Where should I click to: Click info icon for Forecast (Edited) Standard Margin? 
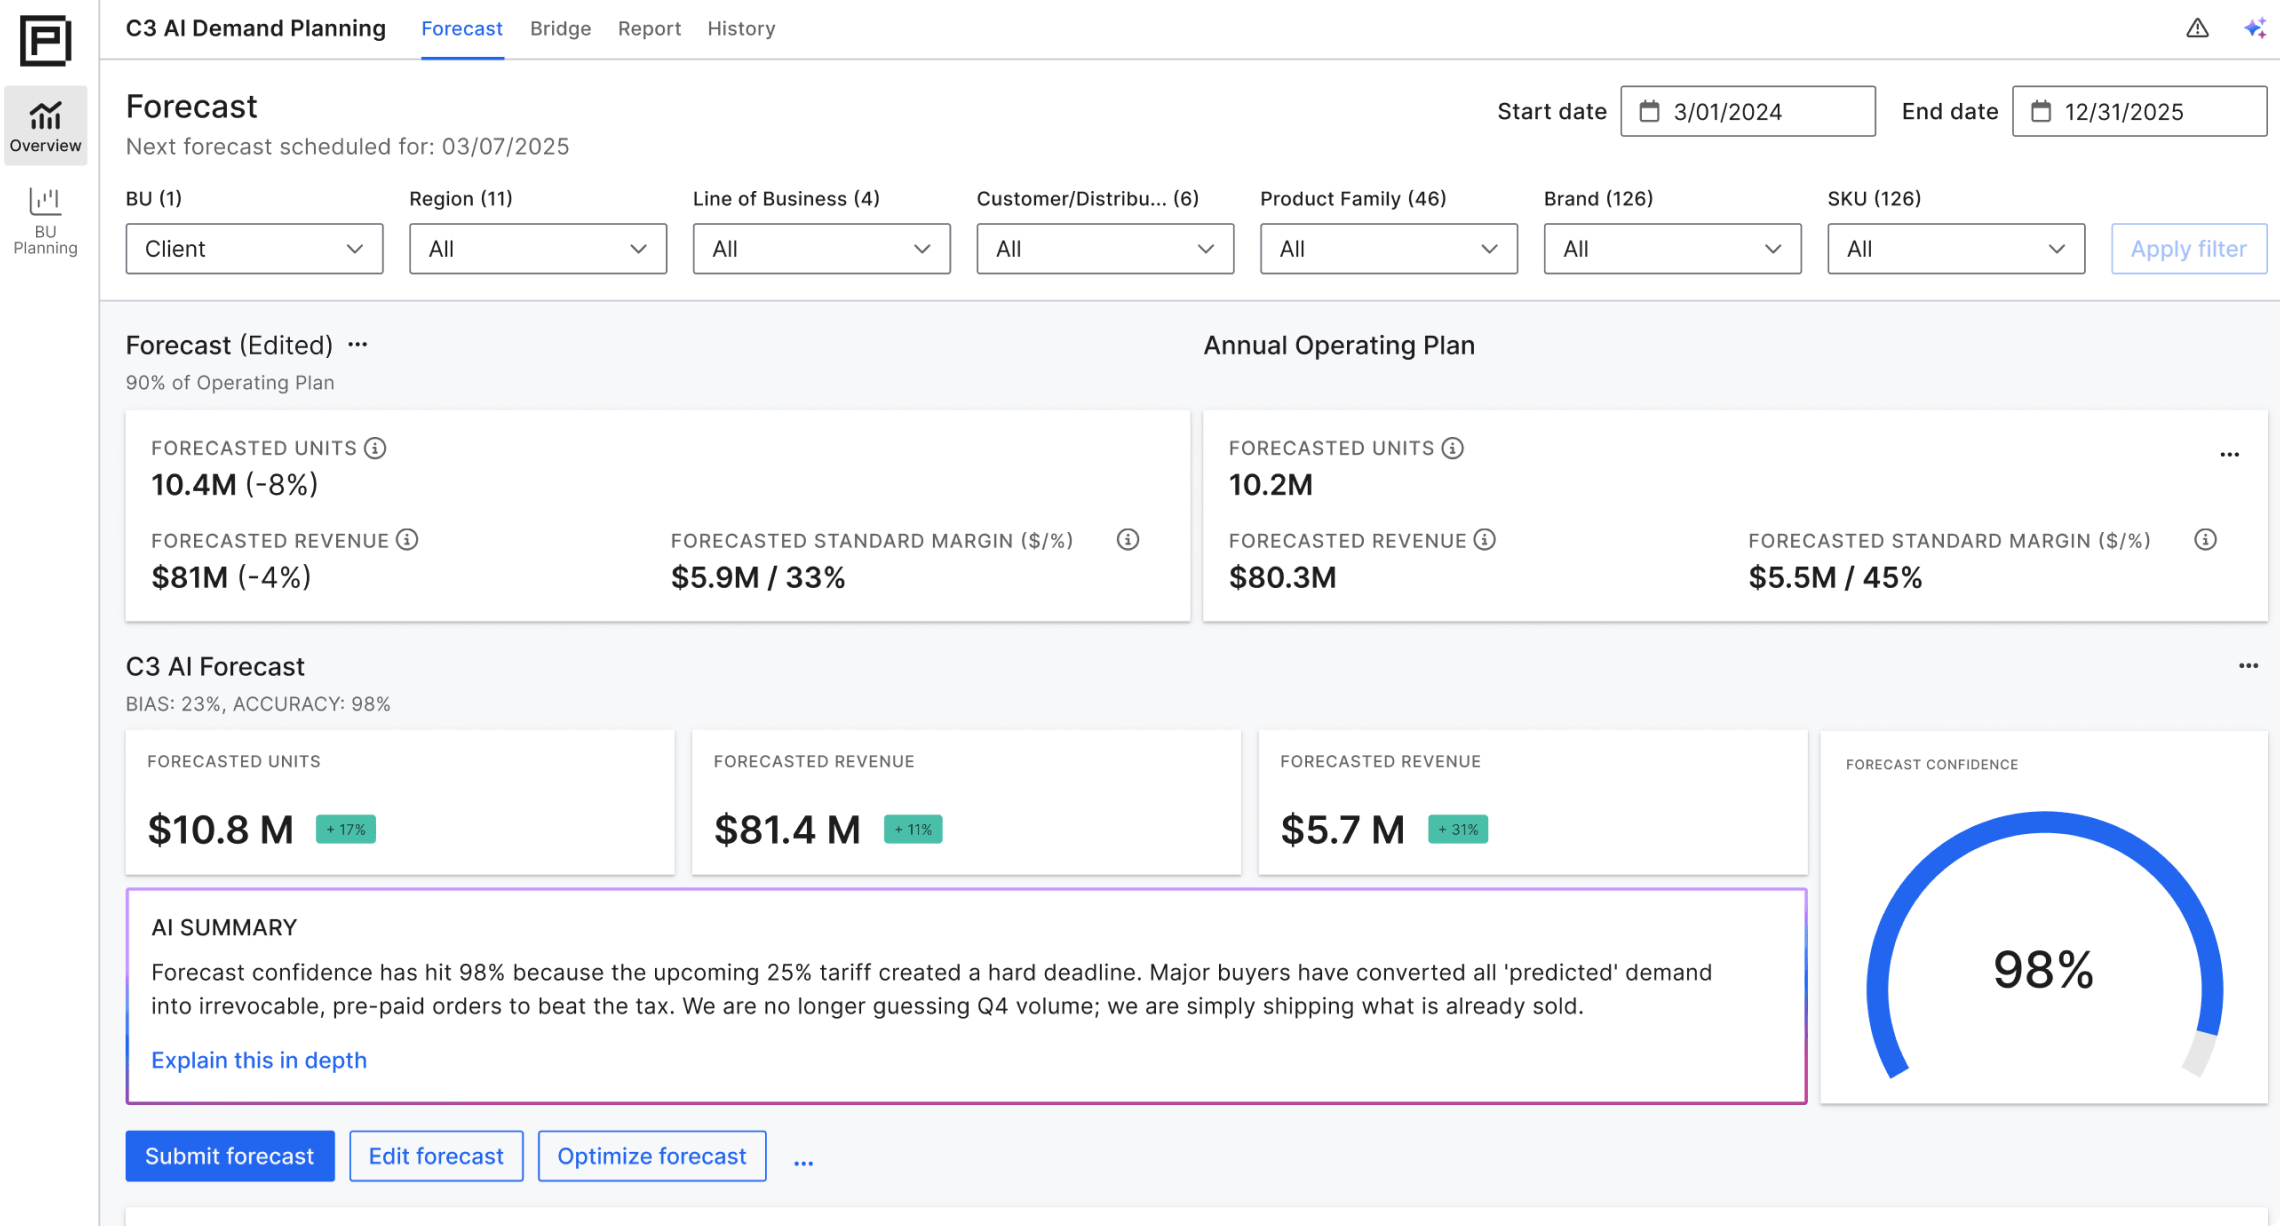tap(1128, 540)
